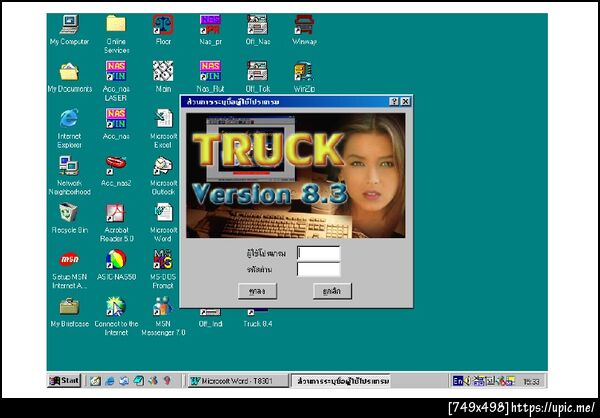
Task: Select the Microsoft Excel shortcut icon
Action: (x=163, y=118)
